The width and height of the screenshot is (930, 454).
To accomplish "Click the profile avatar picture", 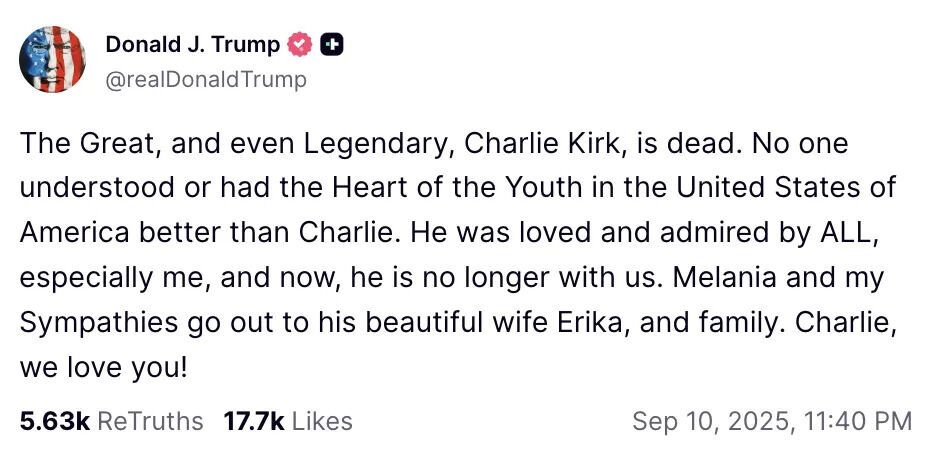I will click(53, 59).
